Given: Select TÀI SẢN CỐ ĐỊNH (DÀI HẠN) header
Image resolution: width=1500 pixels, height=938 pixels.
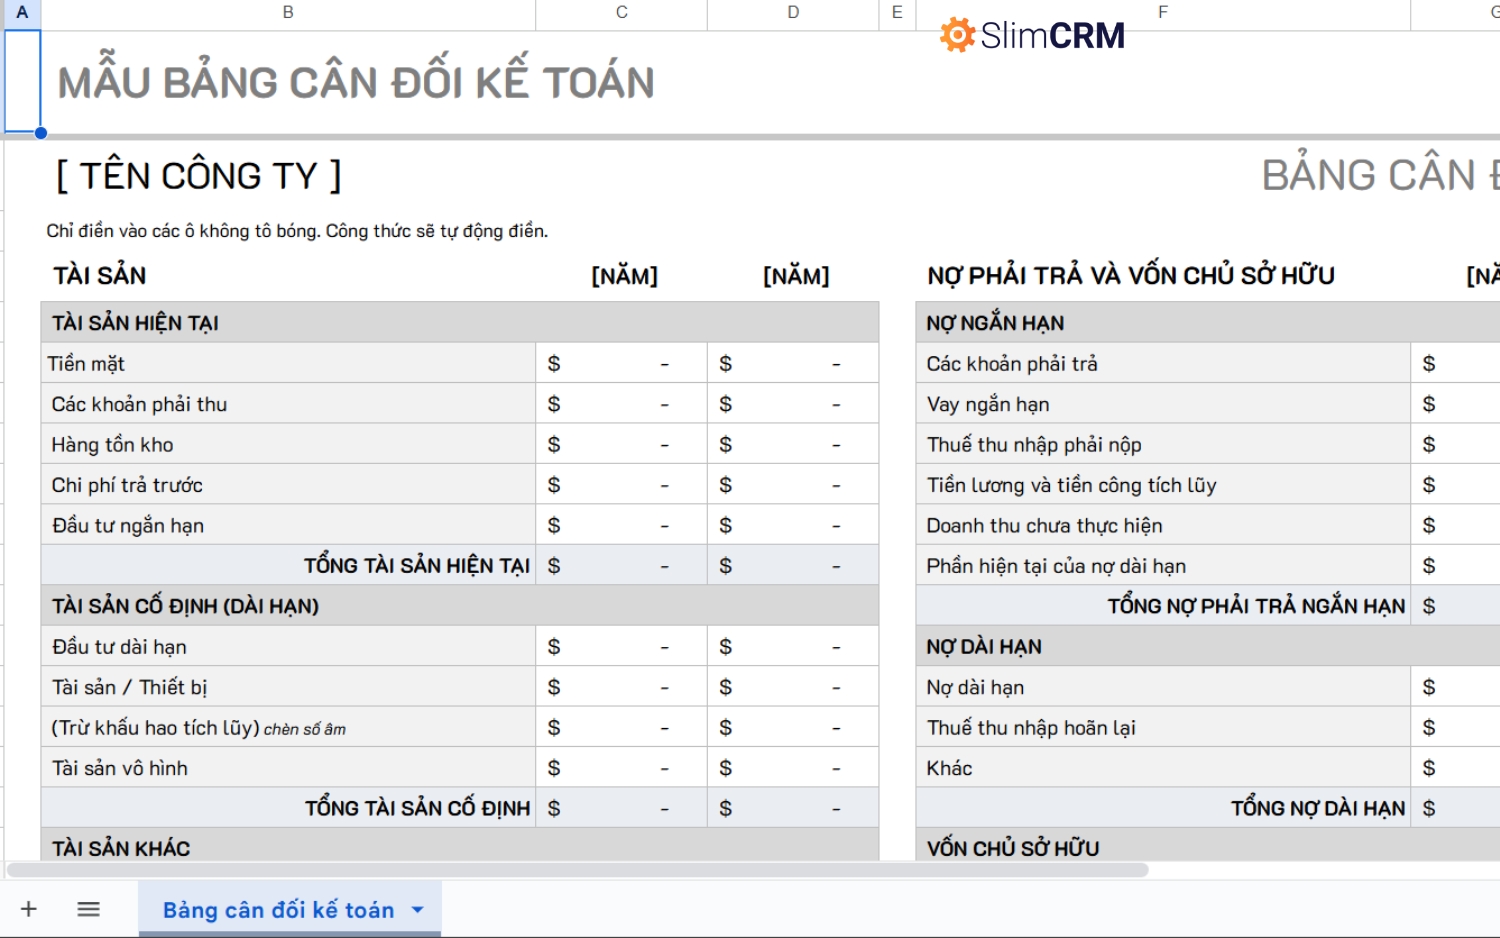Looking at the screenshot, I should pos(460,606).
